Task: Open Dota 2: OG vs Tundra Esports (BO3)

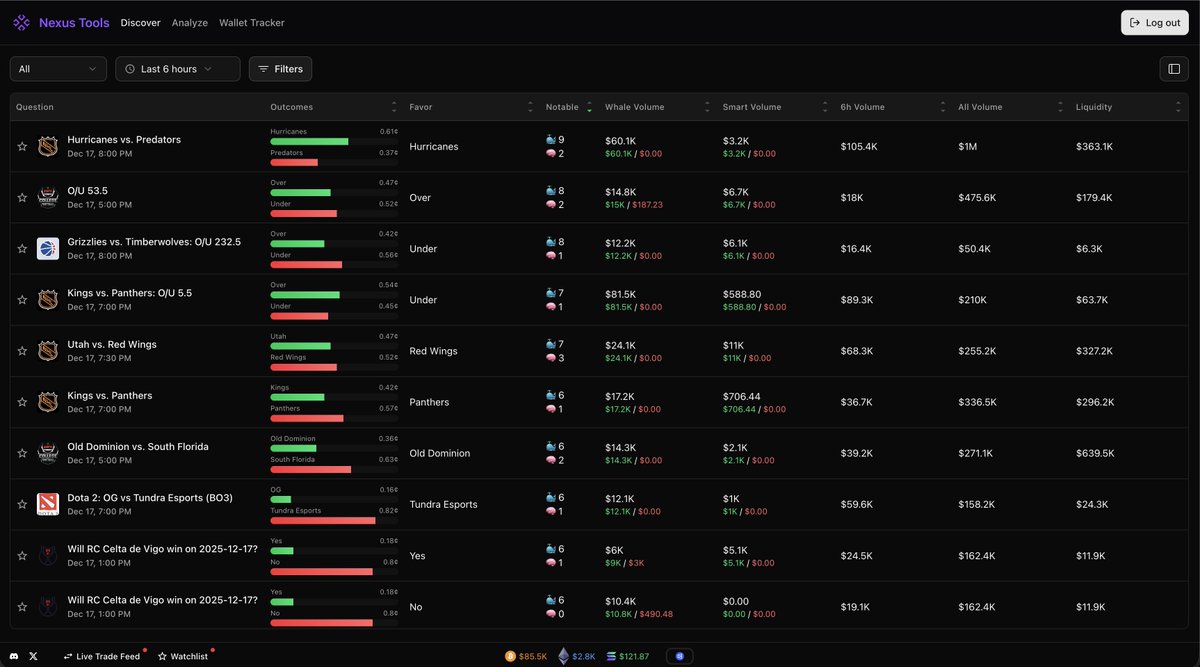Action: tap(150, 498)
